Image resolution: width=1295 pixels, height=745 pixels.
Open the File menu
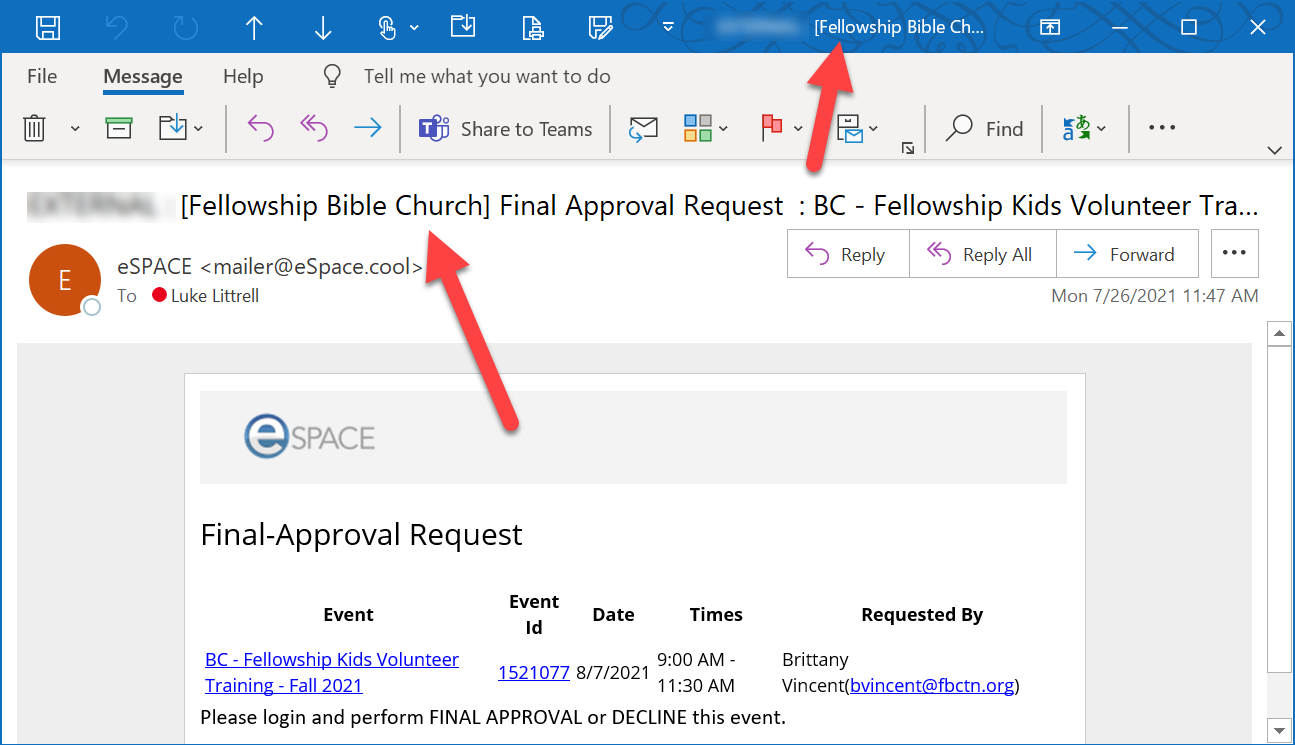42,76
